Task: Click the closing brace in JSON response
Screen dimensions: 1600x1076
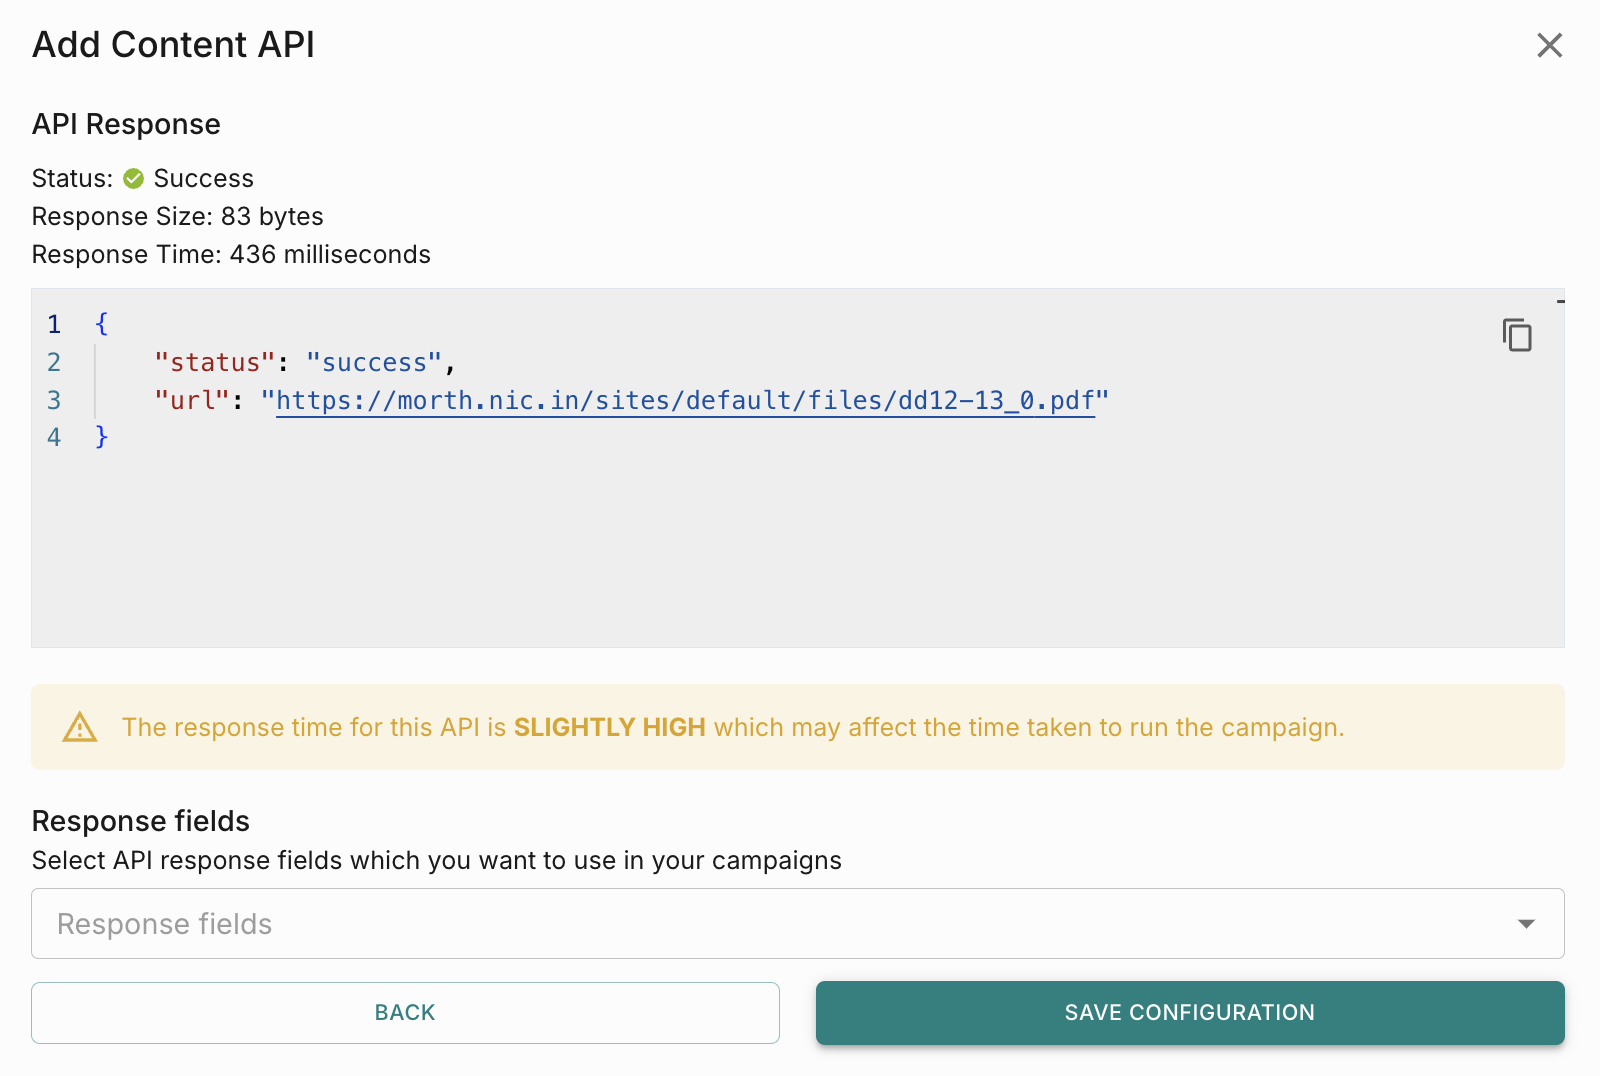Action: 101,437
